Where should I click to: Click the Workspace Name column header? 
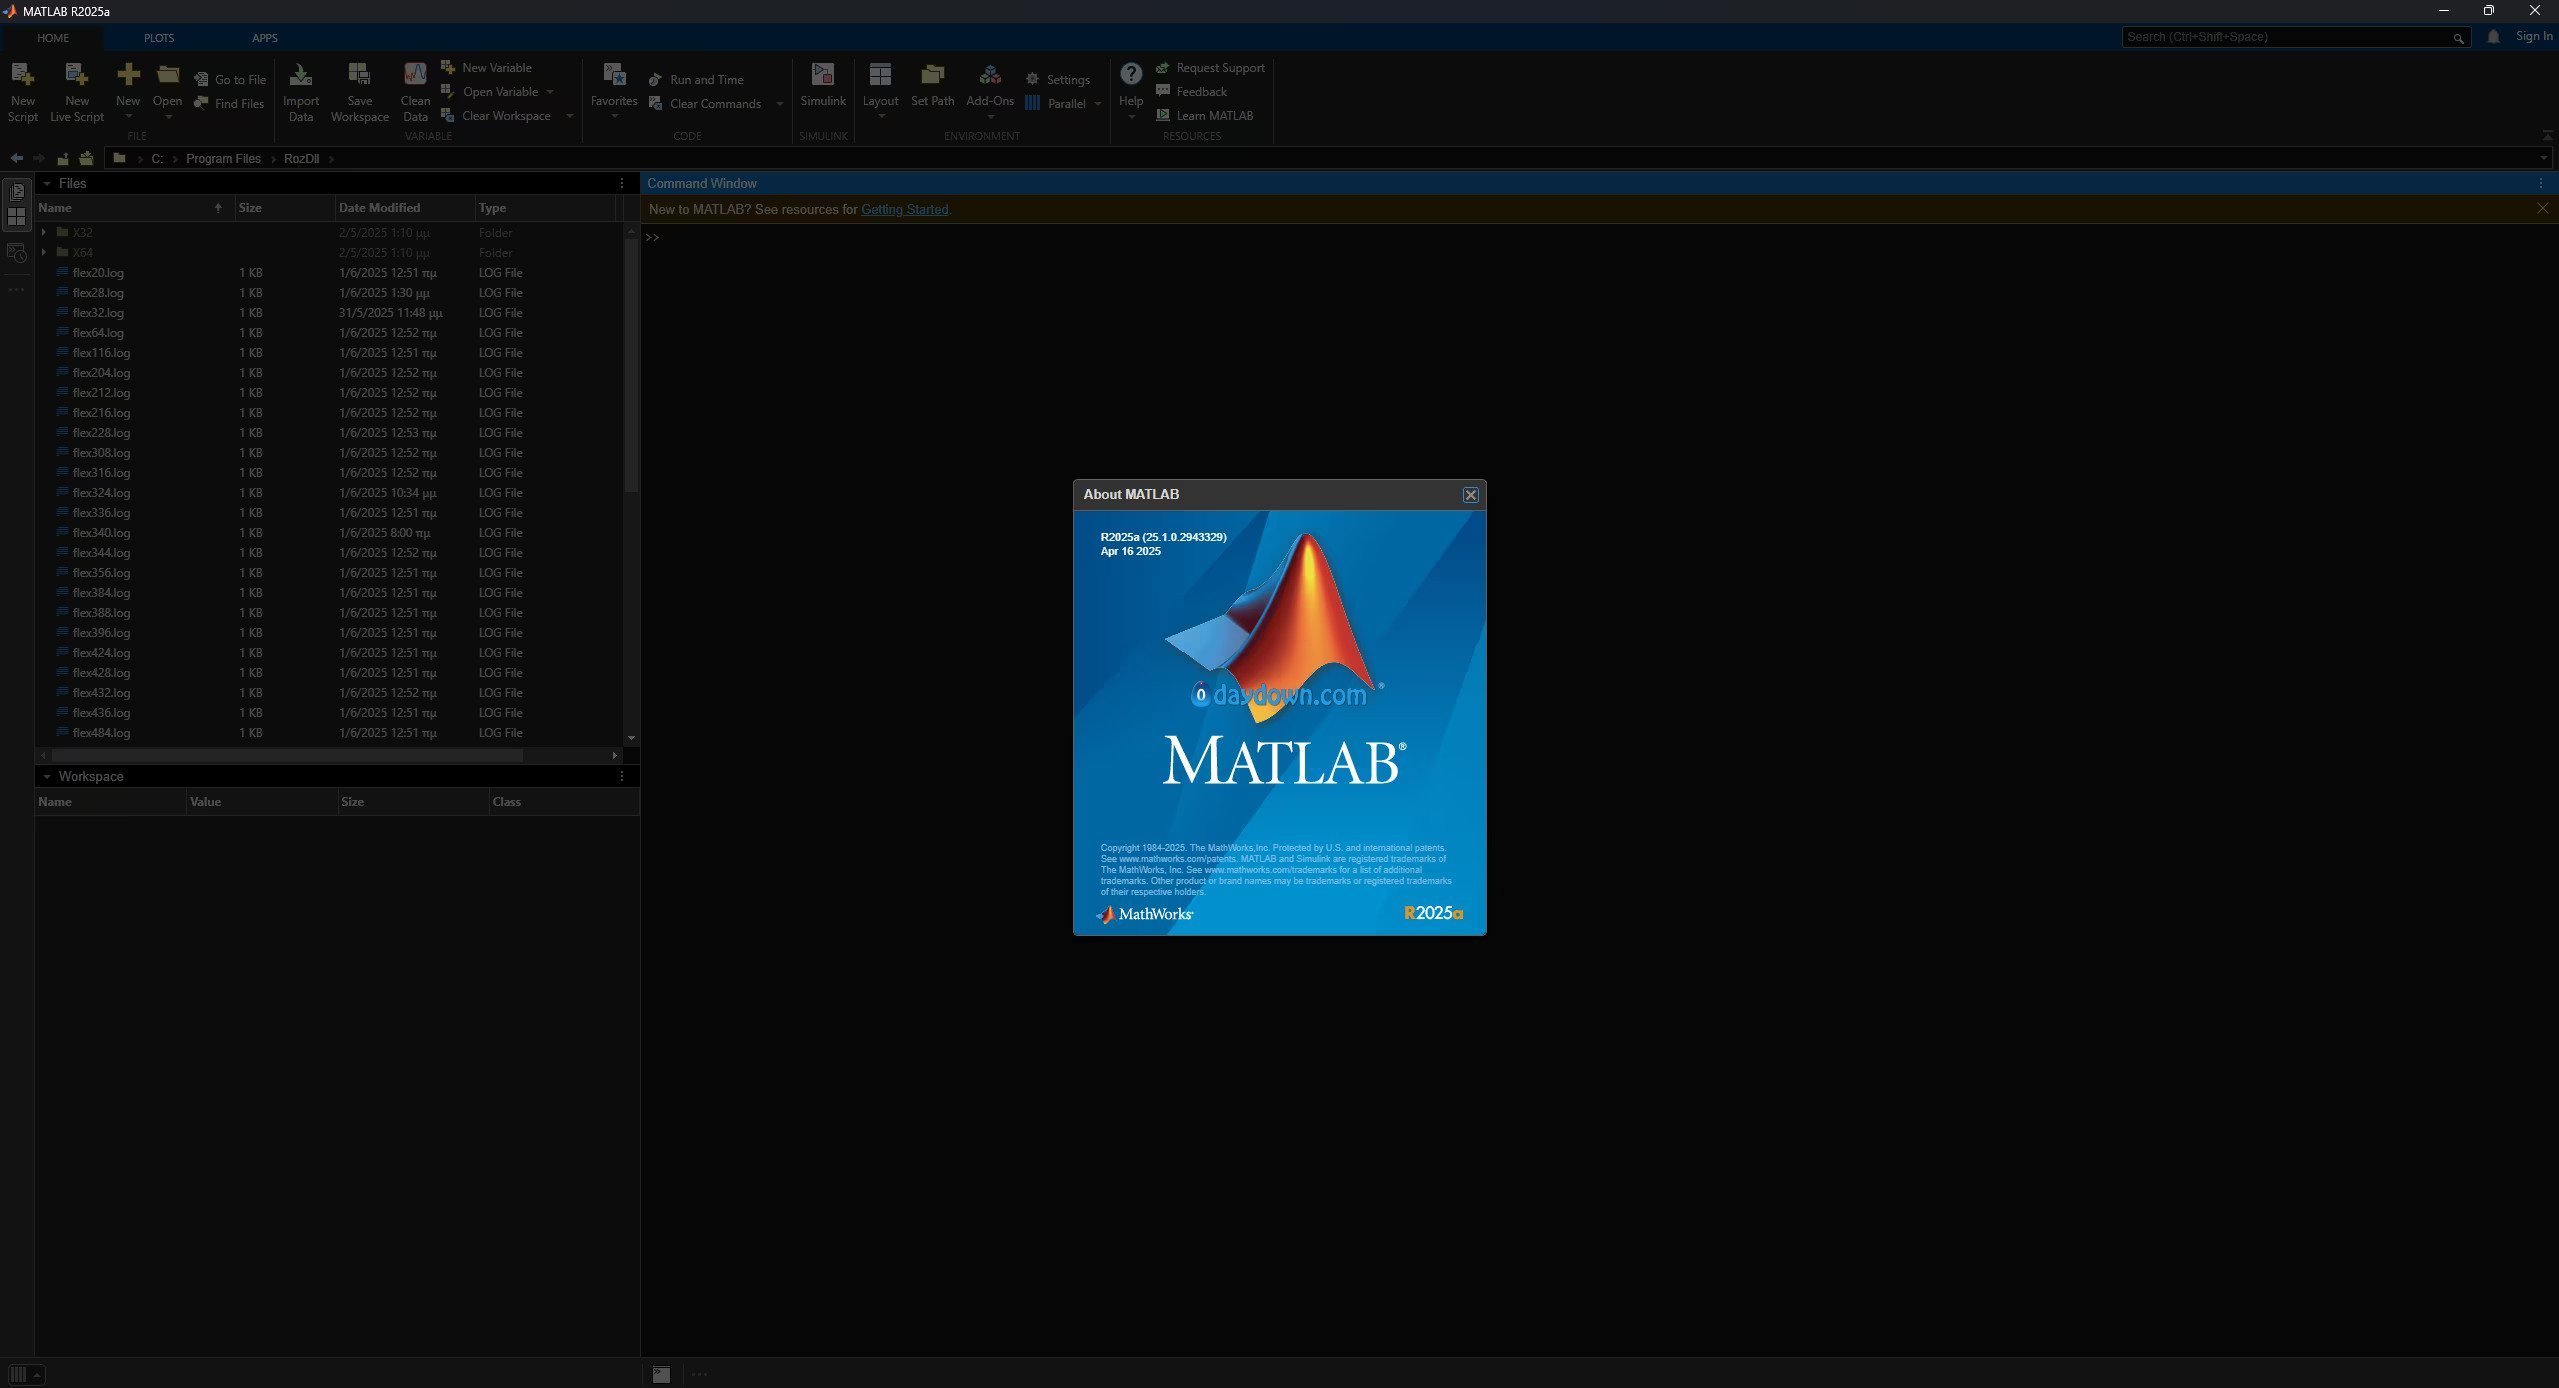click(x=111, y=802)
